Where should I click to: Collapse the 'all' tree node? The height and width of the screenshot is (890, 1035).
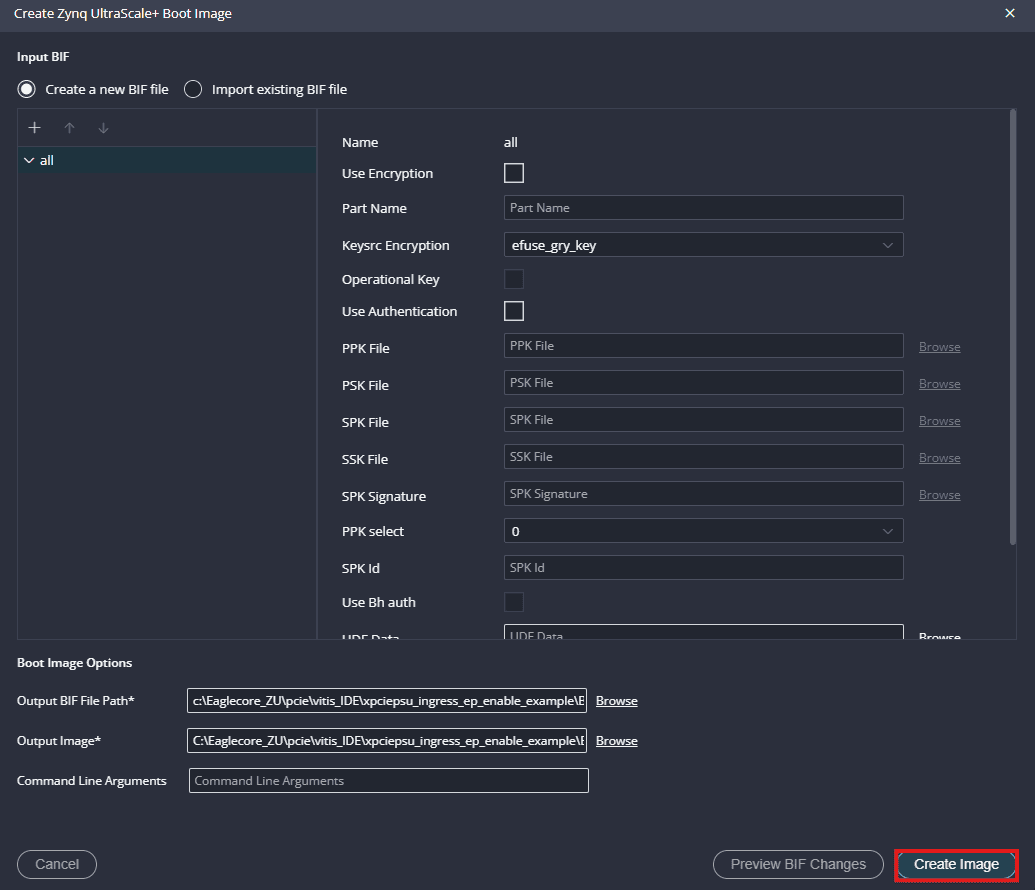(x=29, y=160)
